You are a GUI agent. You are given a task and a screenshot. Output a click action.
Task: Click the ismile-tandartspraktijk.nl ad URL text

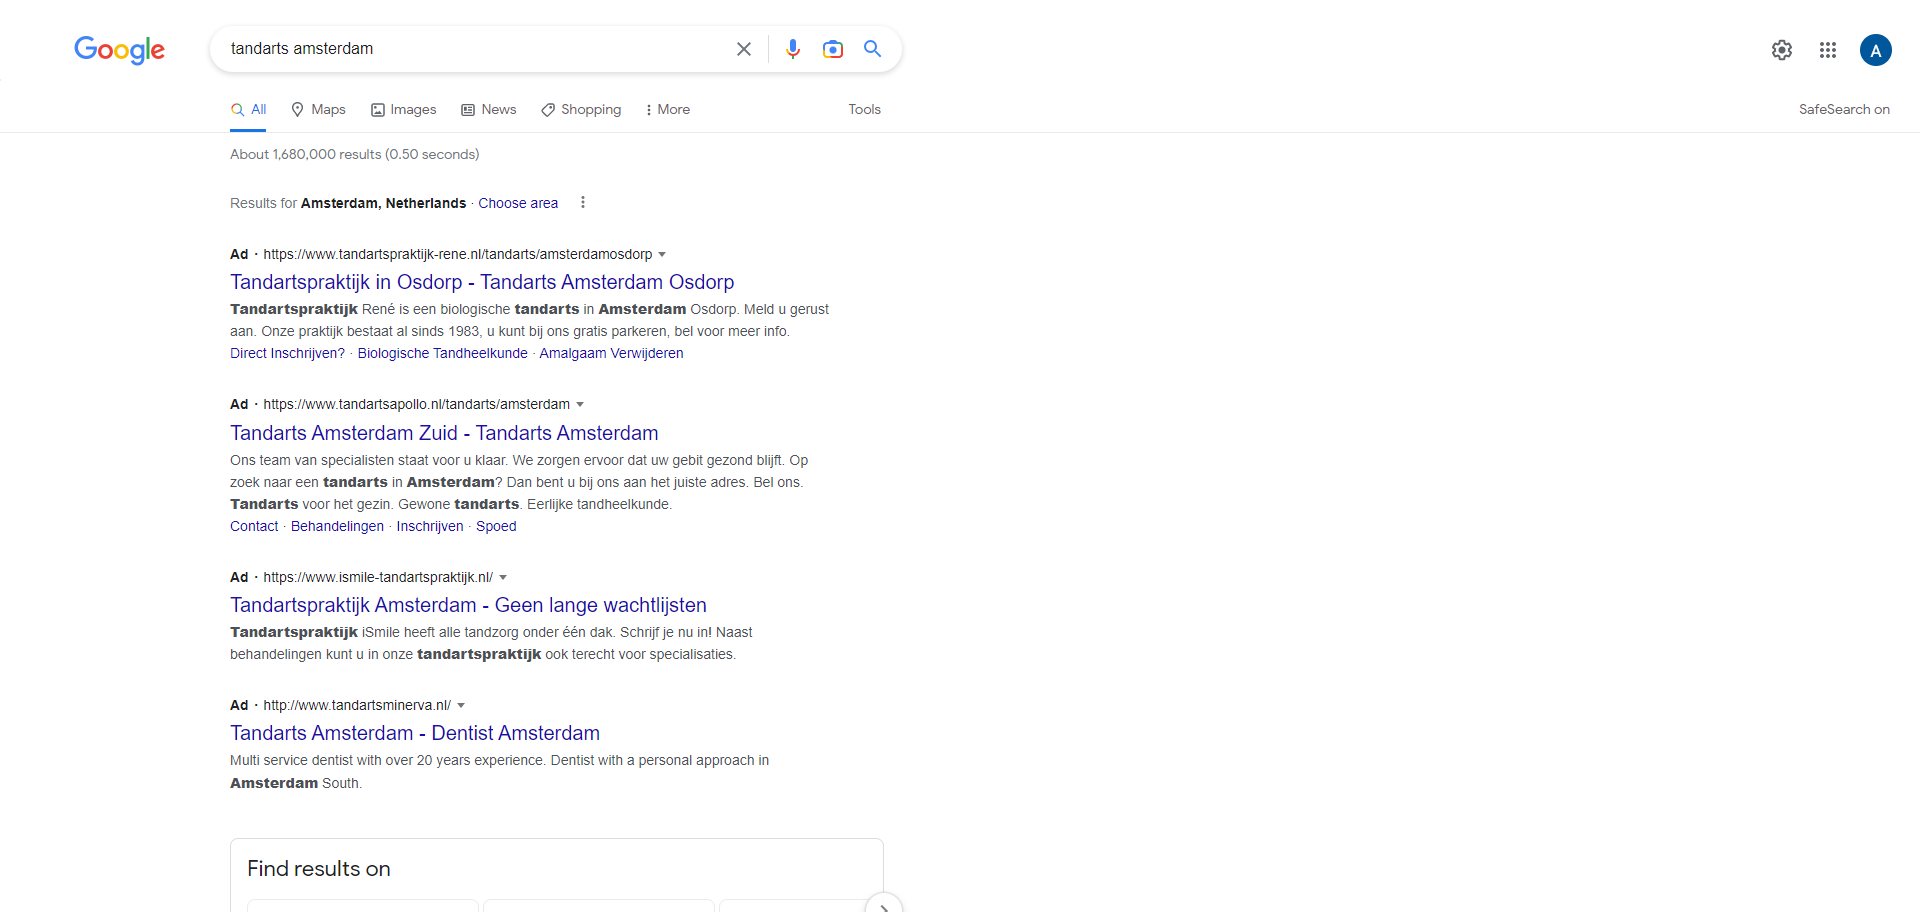click(378, 578)
